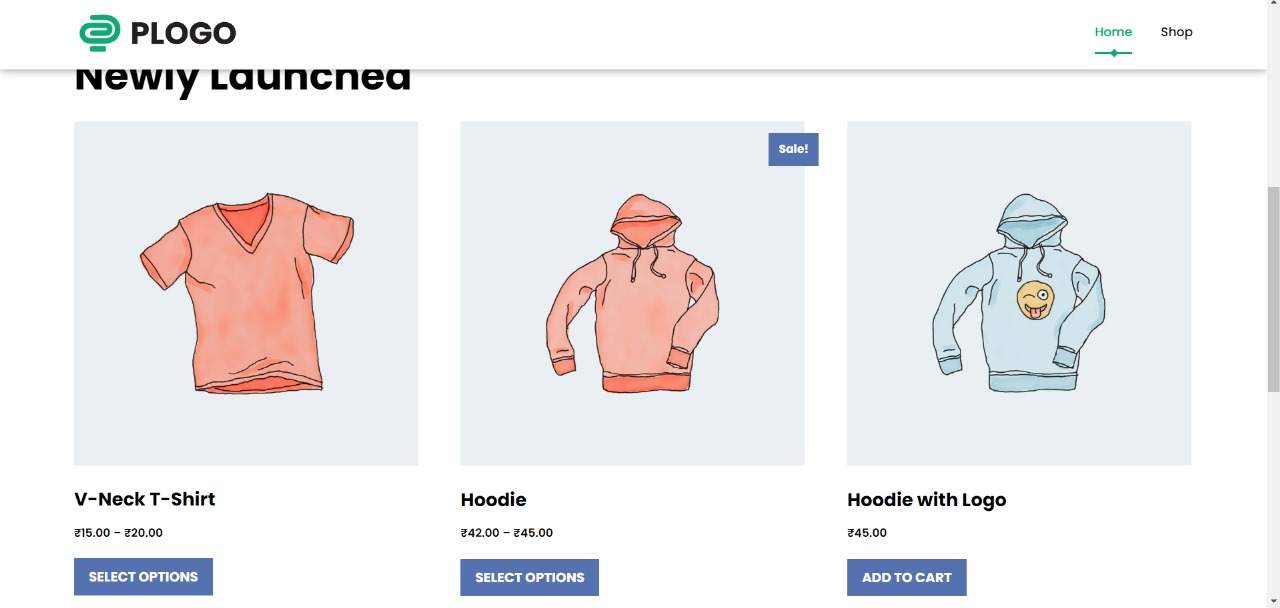Click the Hoodie with Logo price
Viewport: 1280px width, 608px height.
click(866, 533)
